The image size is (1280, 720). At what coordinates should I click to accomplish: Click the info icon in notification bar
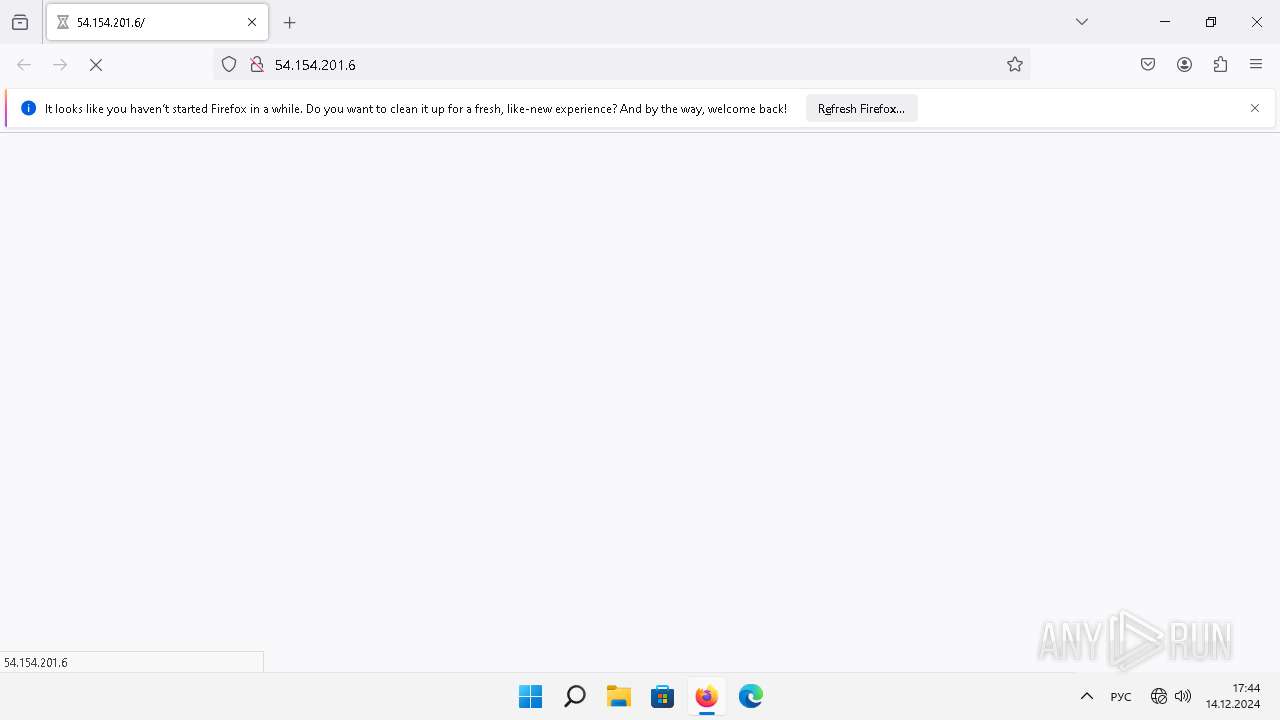pyautogui.click(x=28, y=108)
